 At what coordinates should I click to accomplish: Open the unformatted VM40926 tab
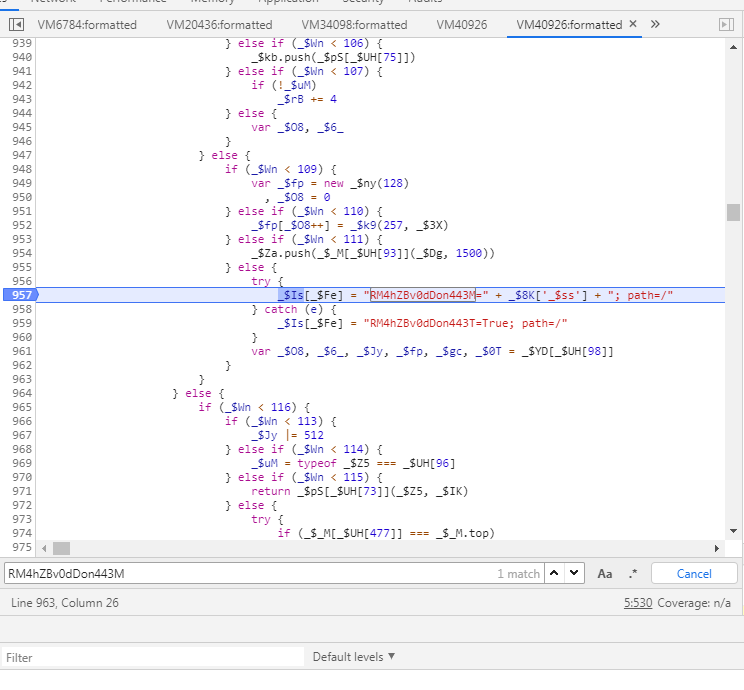(x=462, y=24)
